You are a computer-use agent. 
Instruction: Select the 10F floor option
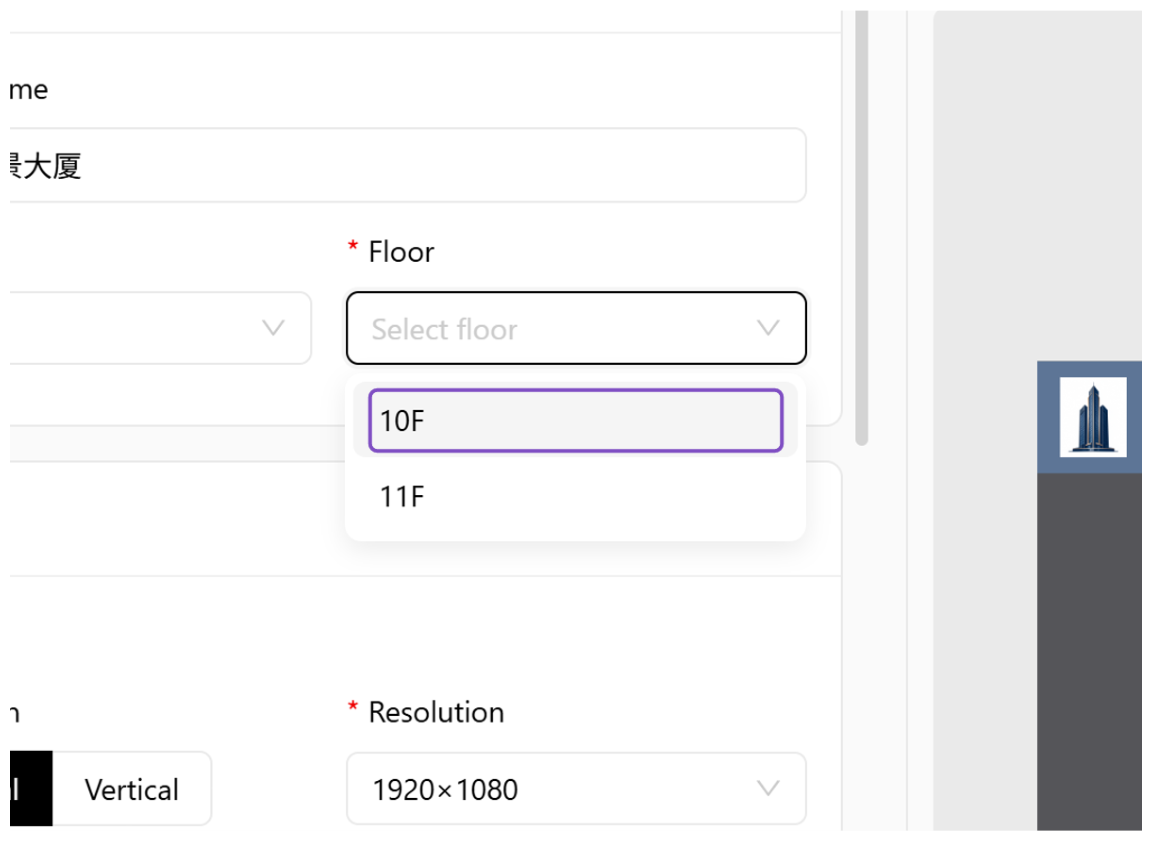(575, 420)
